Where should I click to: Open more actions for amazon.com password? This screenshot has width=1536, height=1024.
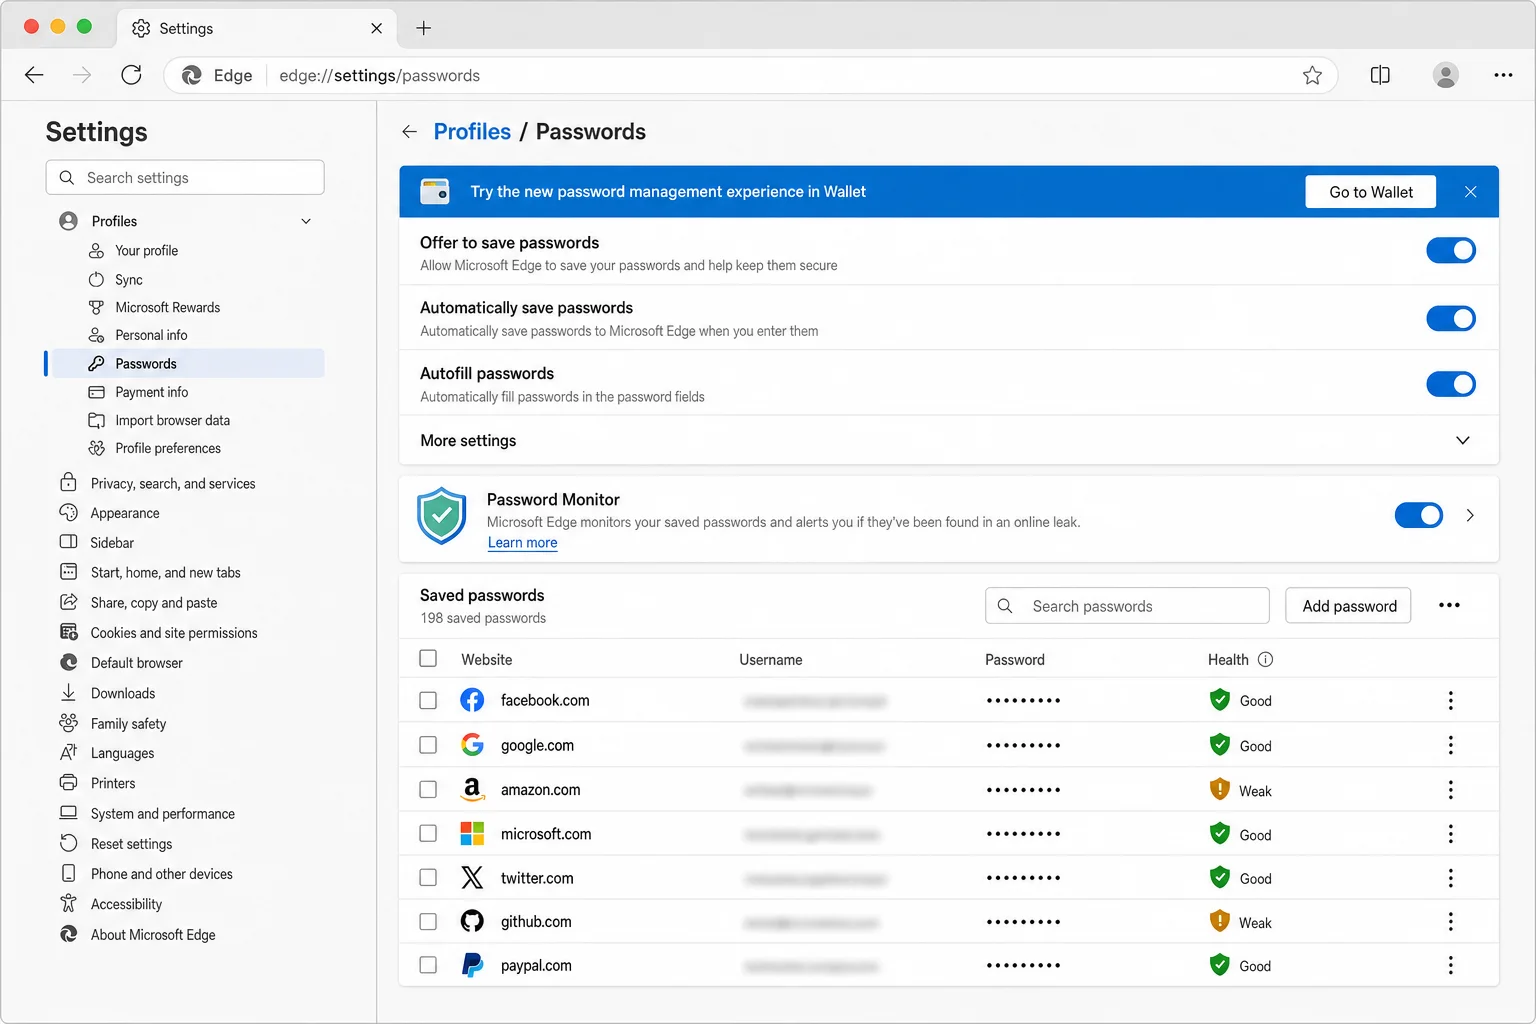pyautogui.click(x=1450, y=790)
